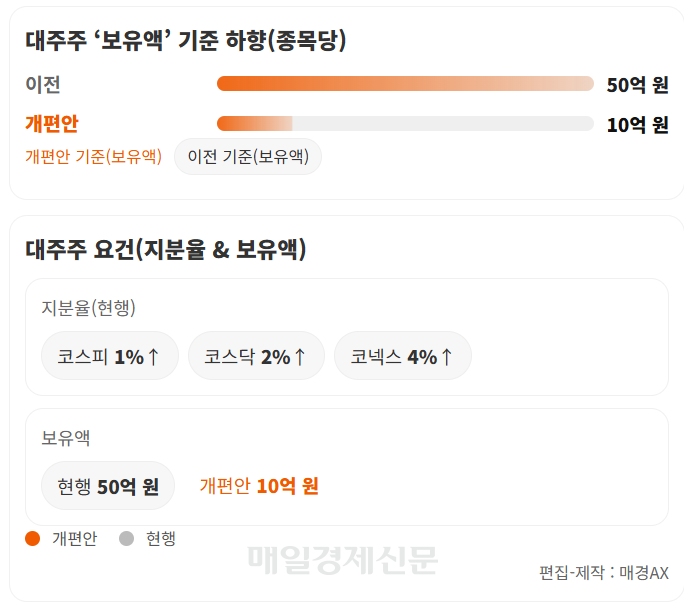This screenshot has height=602, width=684.
Task: Click the 개편안 10억 원 orange text
Action: [259, 486]
